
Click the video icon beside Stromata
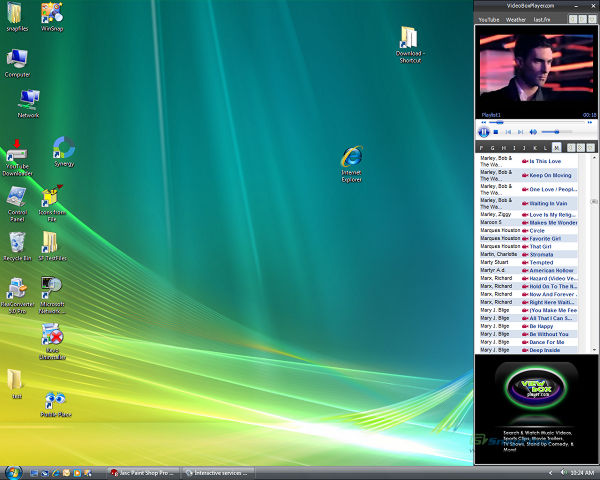point(525,255)
